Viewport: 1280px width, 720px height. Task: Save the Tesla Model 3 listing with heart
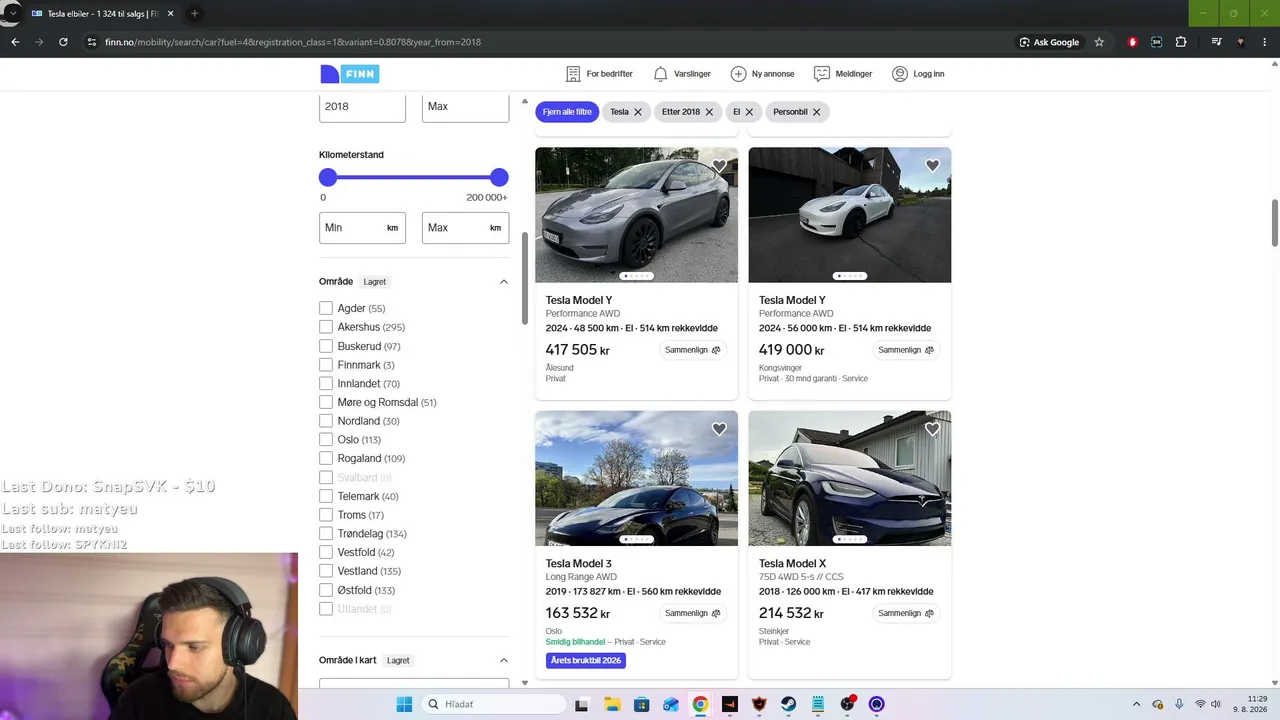719,429
